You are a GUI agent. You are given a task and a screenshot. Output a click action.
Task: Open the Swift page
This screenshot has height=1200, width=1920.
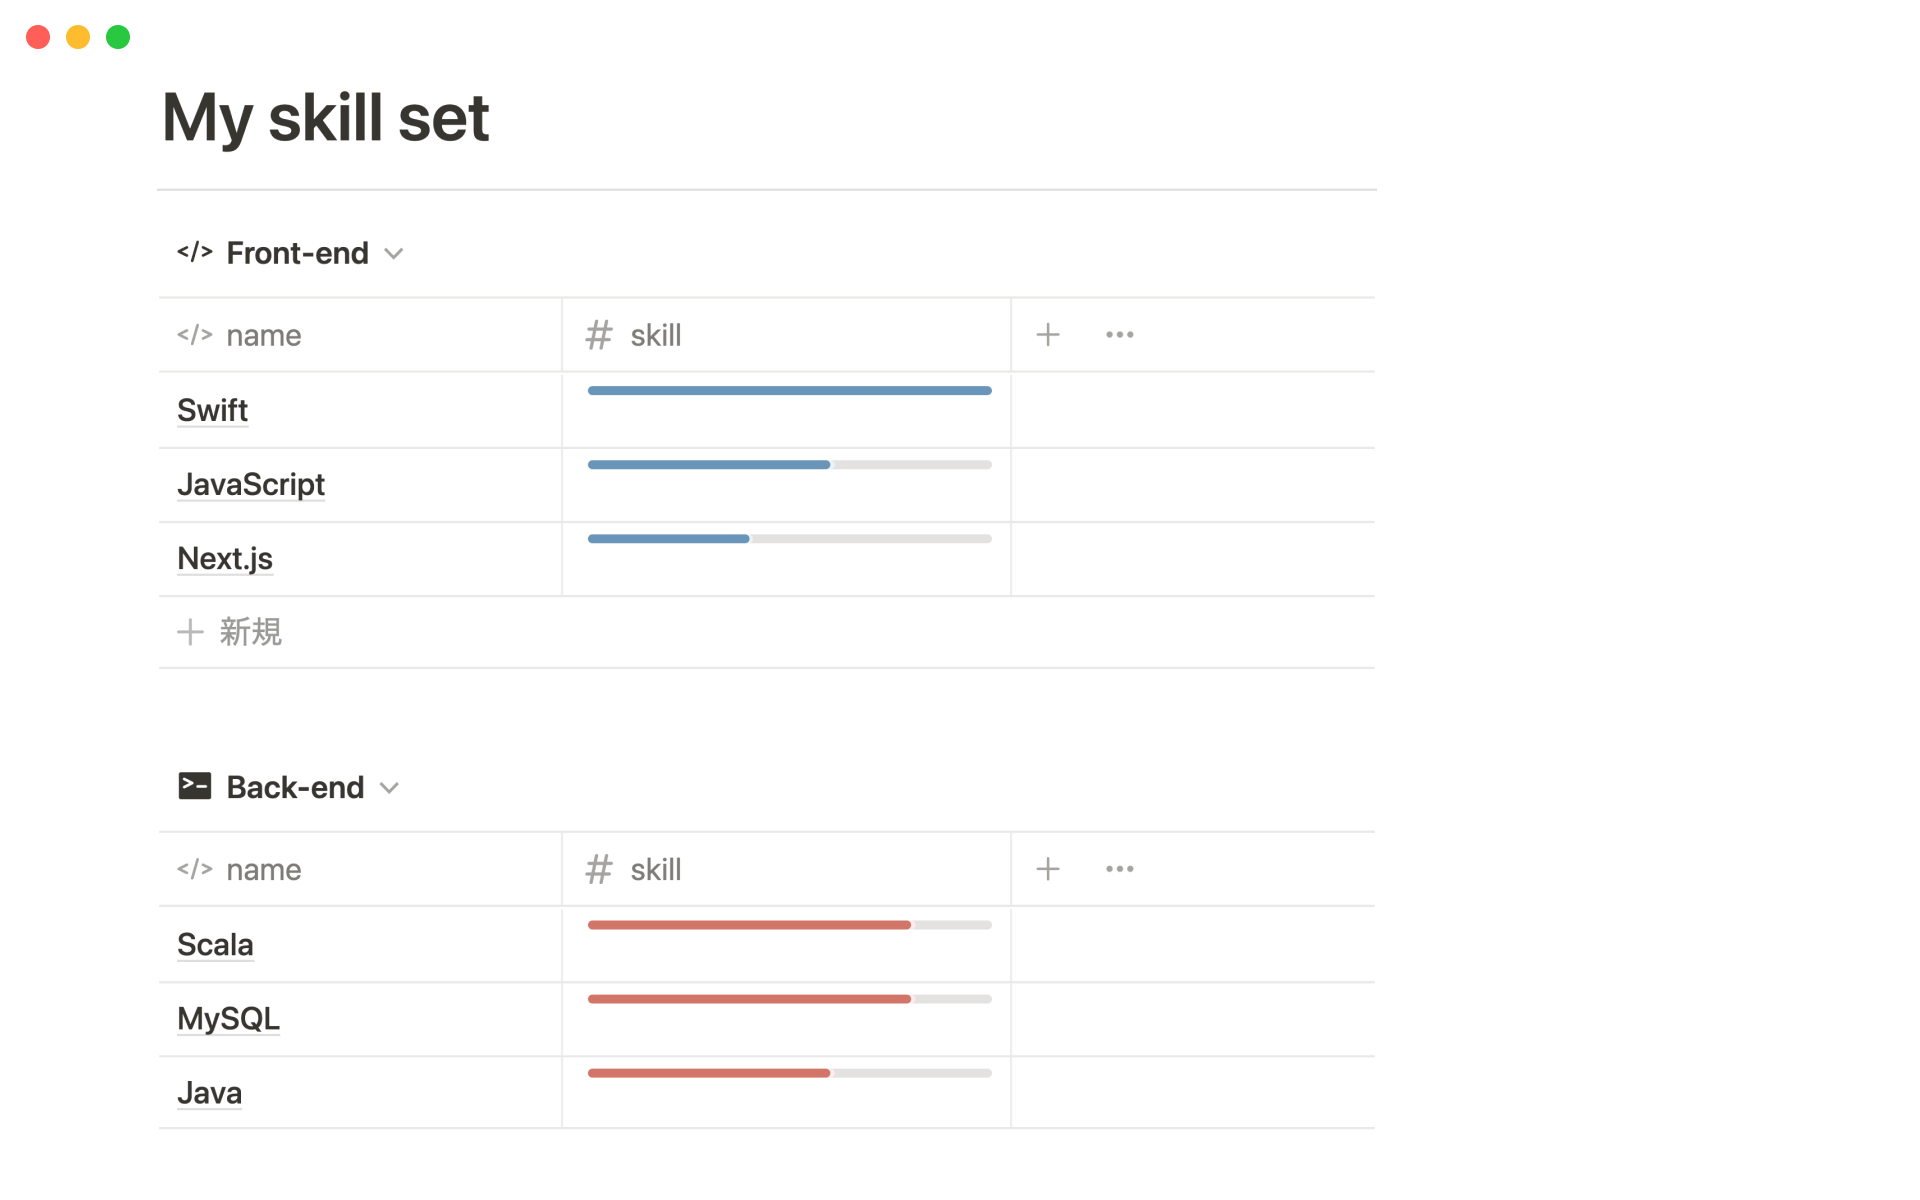[x=212, y=410]
